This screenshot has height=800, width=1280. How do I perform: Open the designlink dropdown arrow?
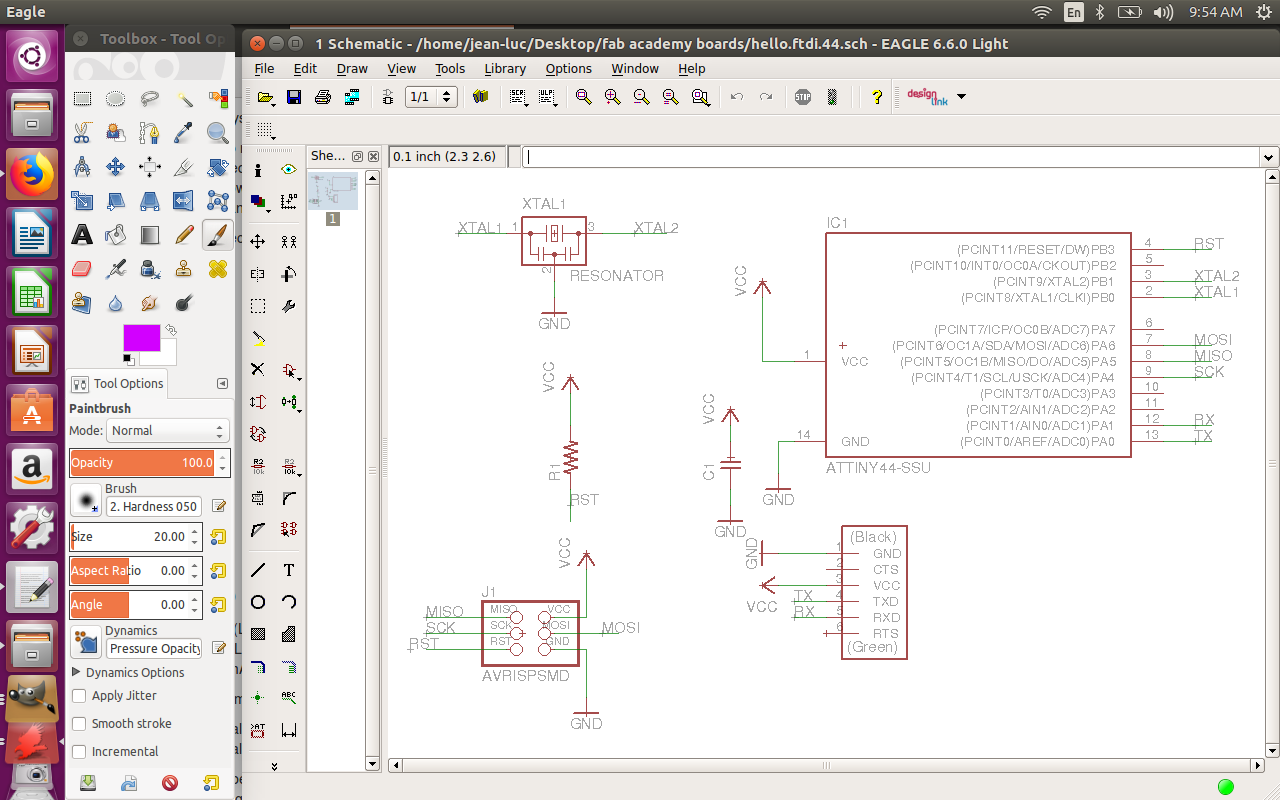962,97
